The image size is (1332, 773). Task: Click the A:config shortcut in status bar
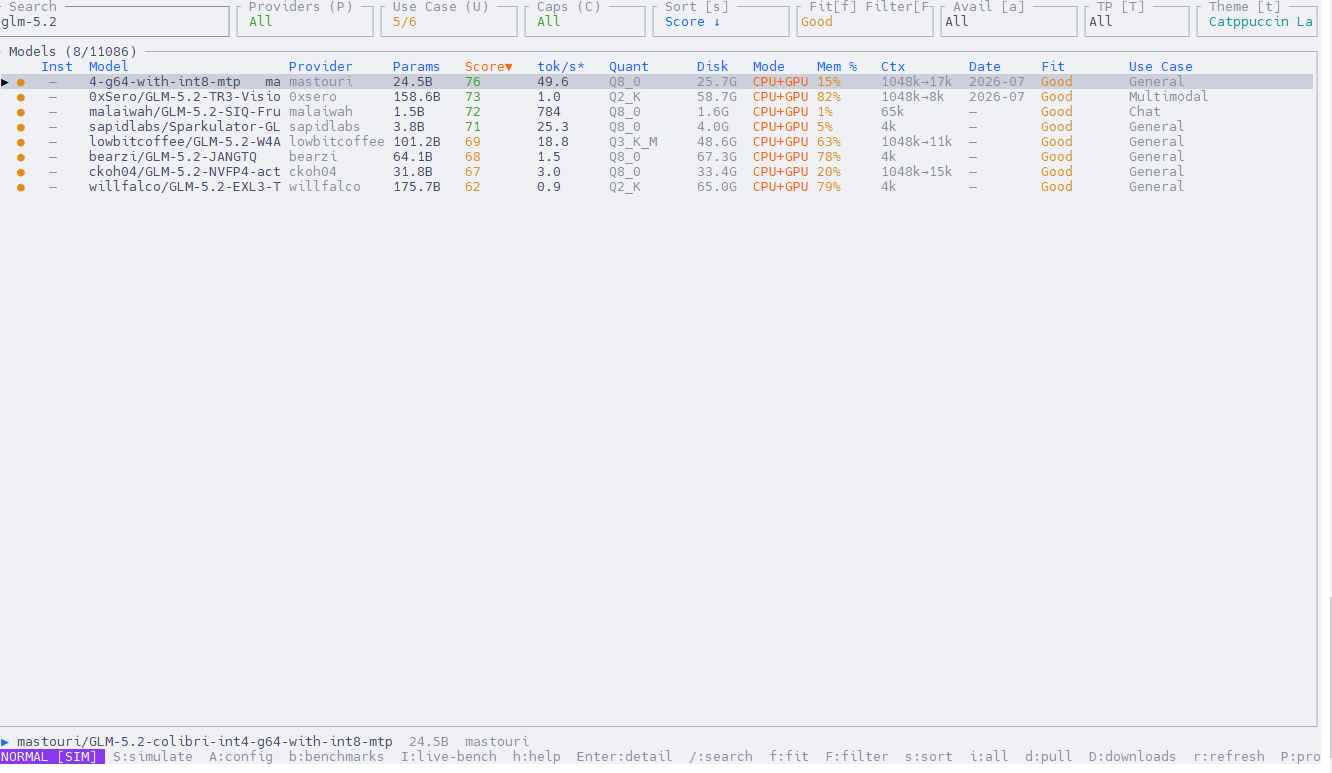[x=241, y=757]
